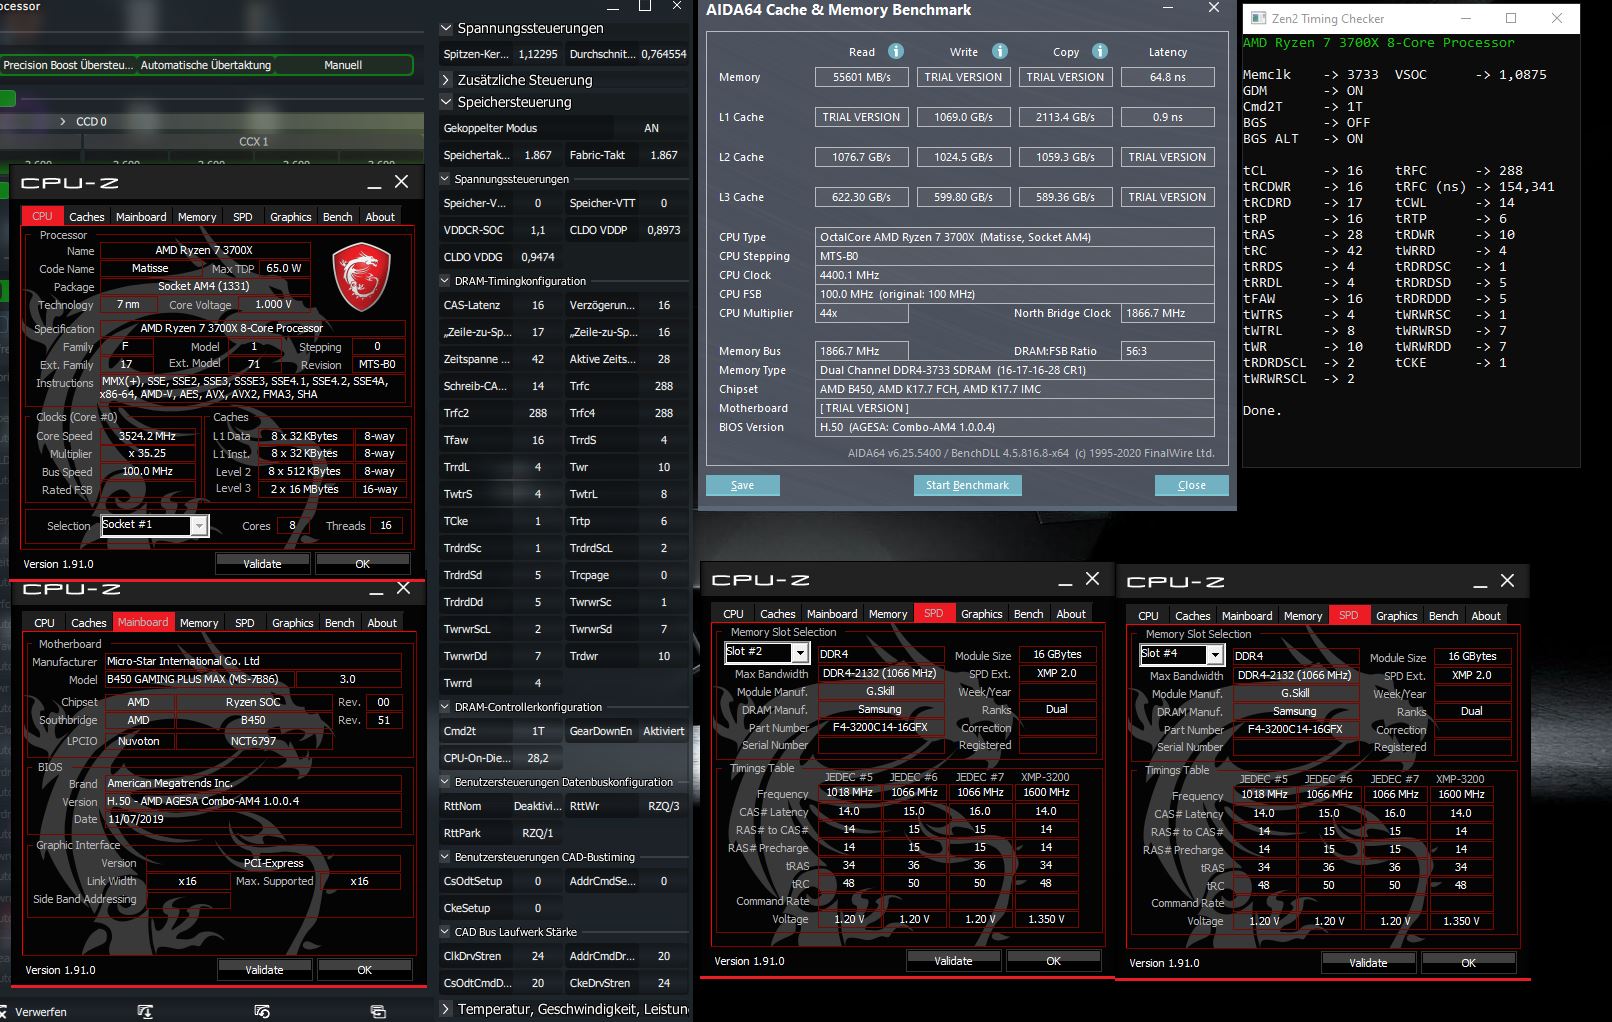Click the Memory Latency field showing 64.8 ns
1612x1022 pixels.
[x=1168, y=77]
